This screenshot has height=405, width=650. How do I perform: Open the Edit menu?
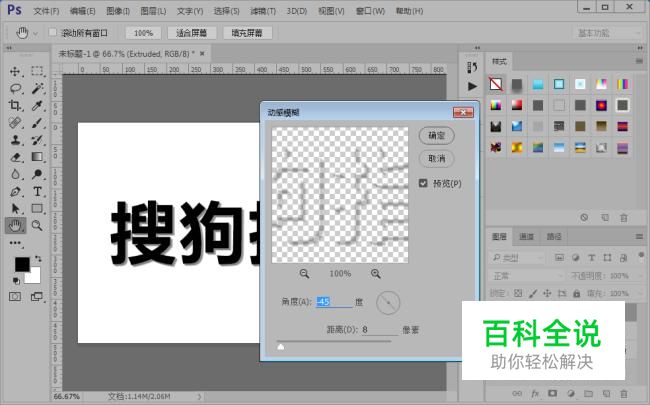[x=82, y=11]
